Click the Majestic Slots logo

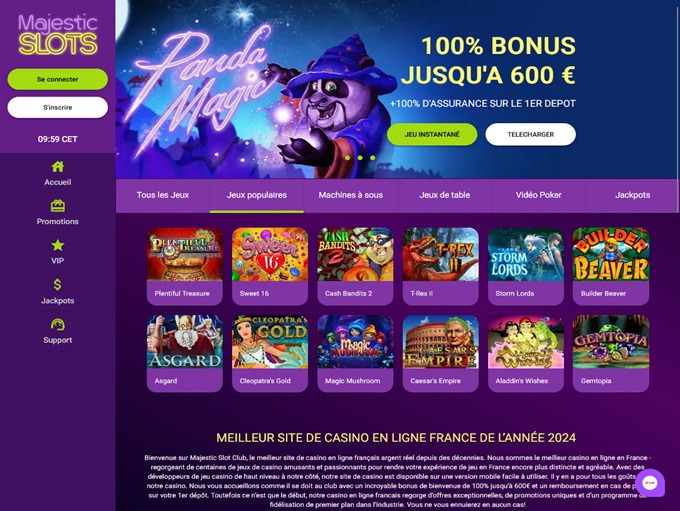[58, 35]
